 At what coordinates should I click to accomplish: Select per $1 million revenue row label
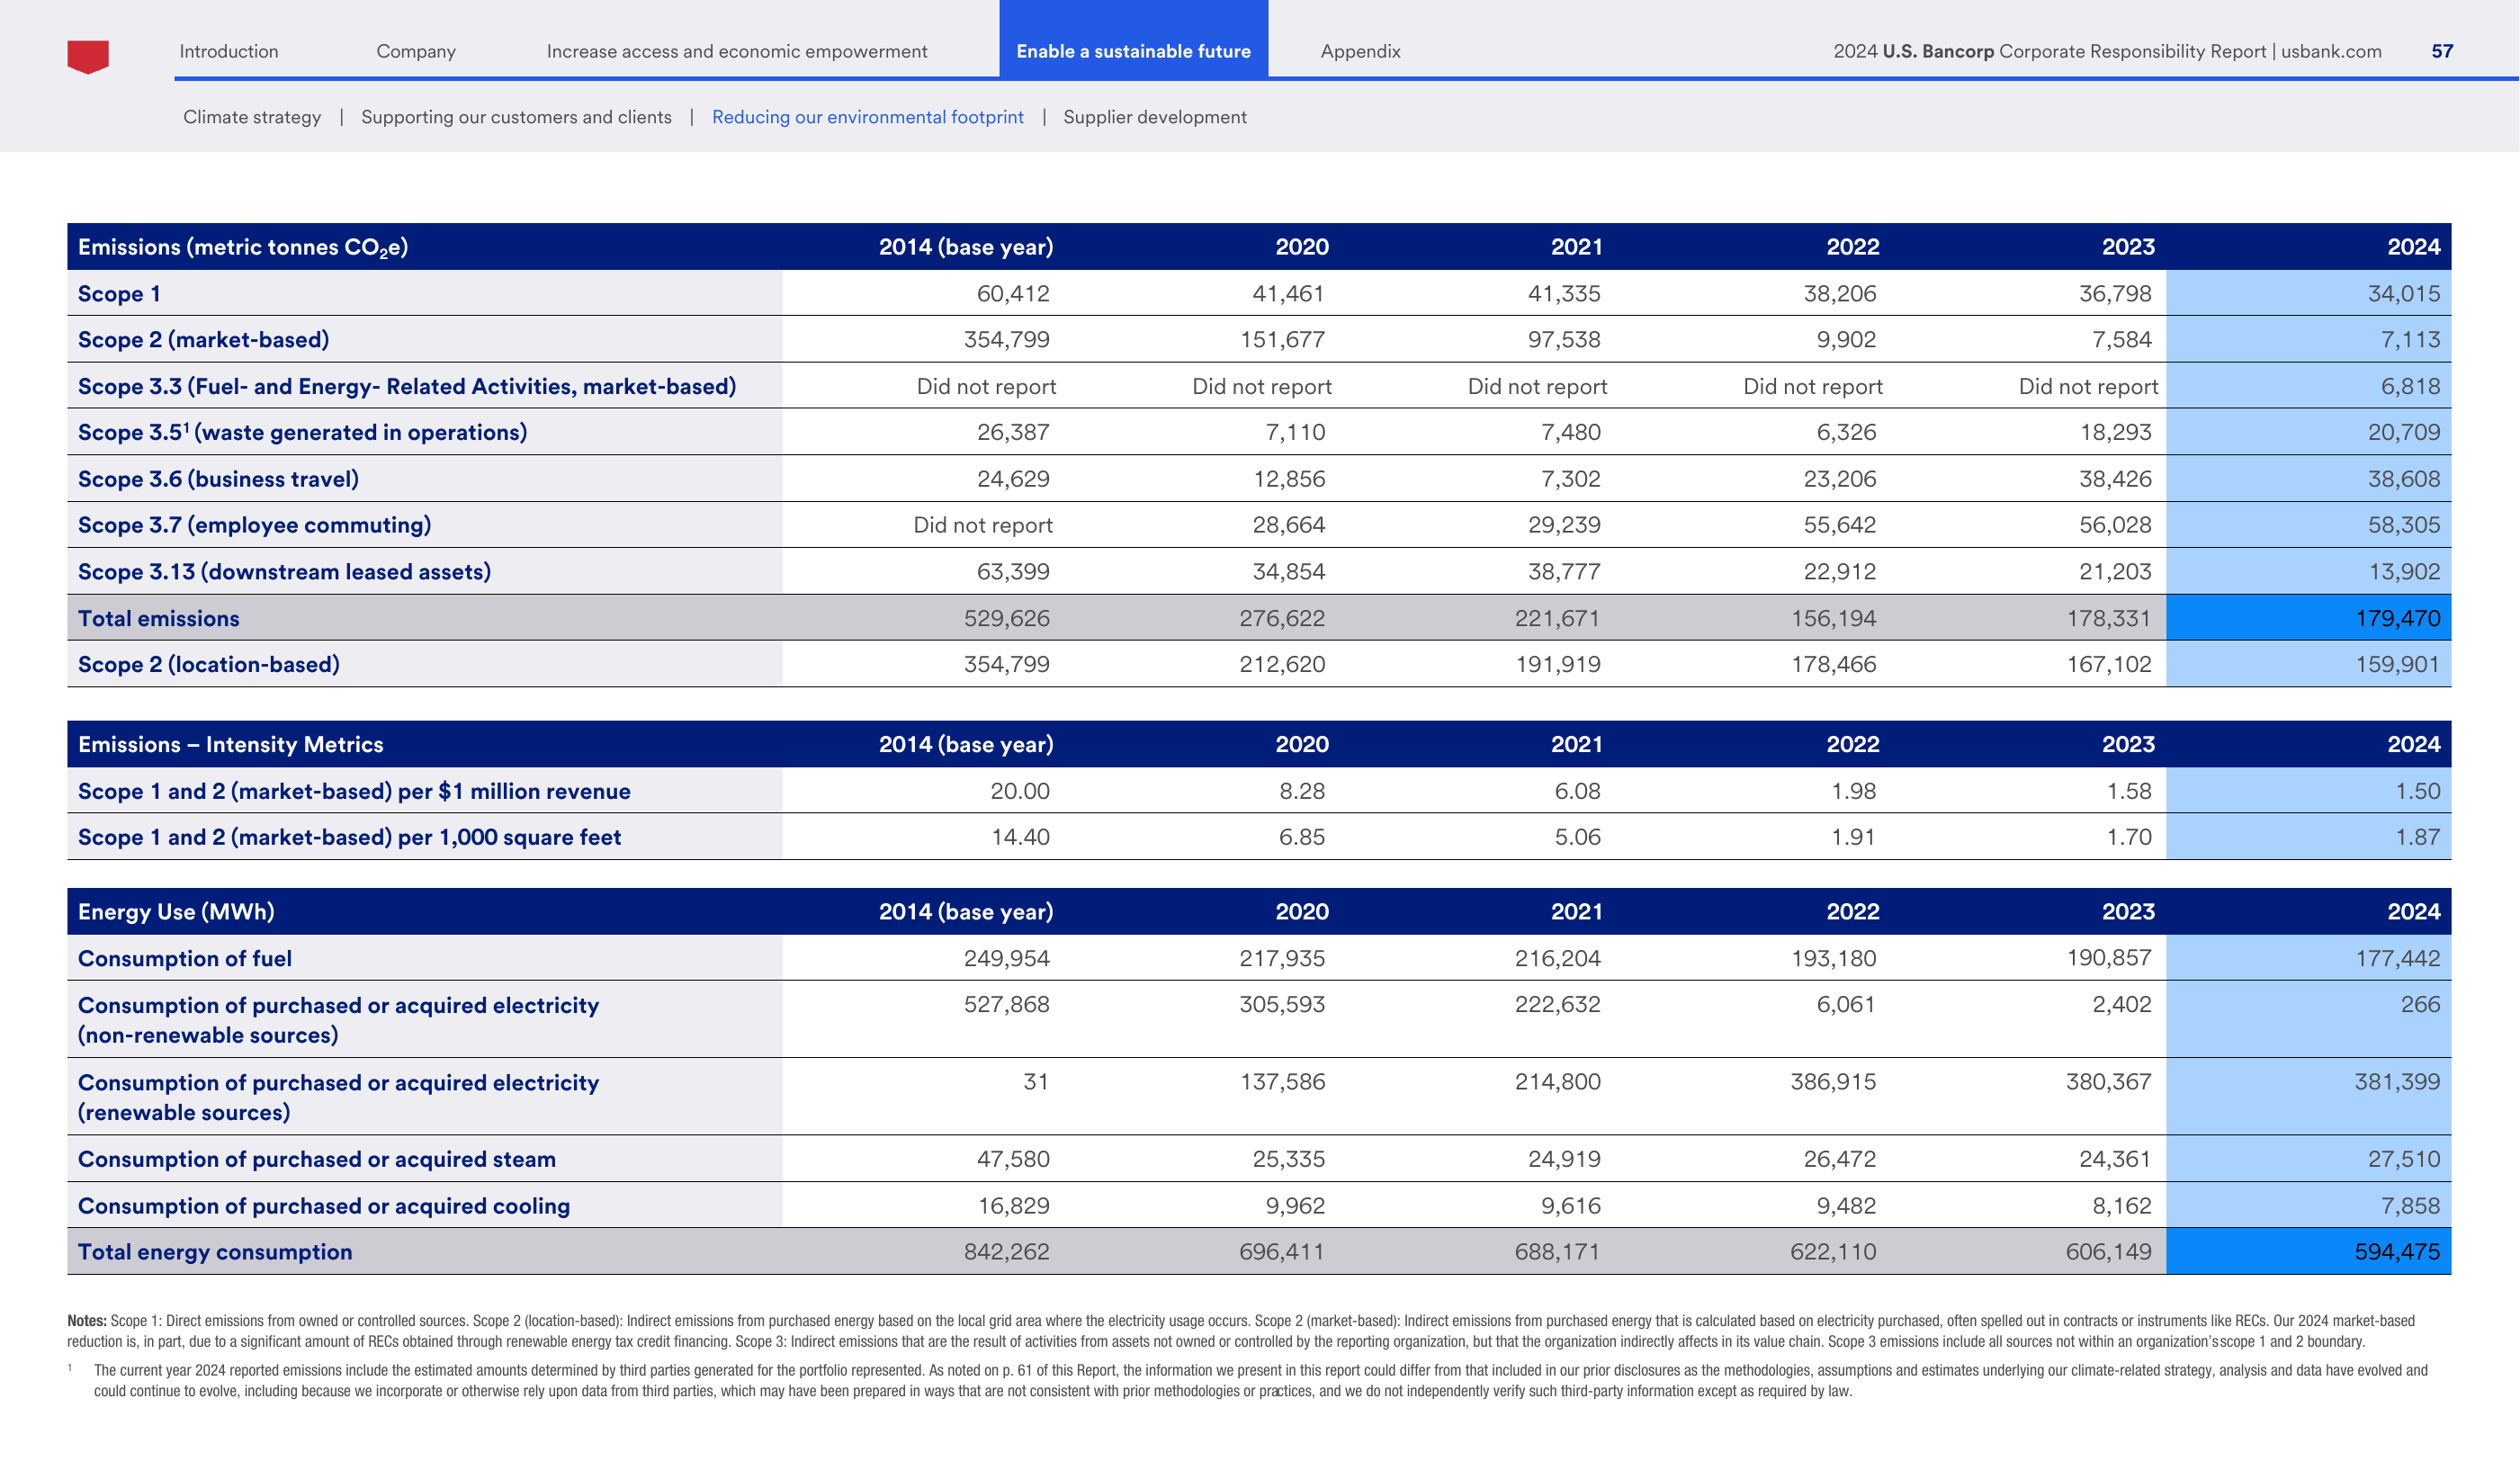pos(354,791)
